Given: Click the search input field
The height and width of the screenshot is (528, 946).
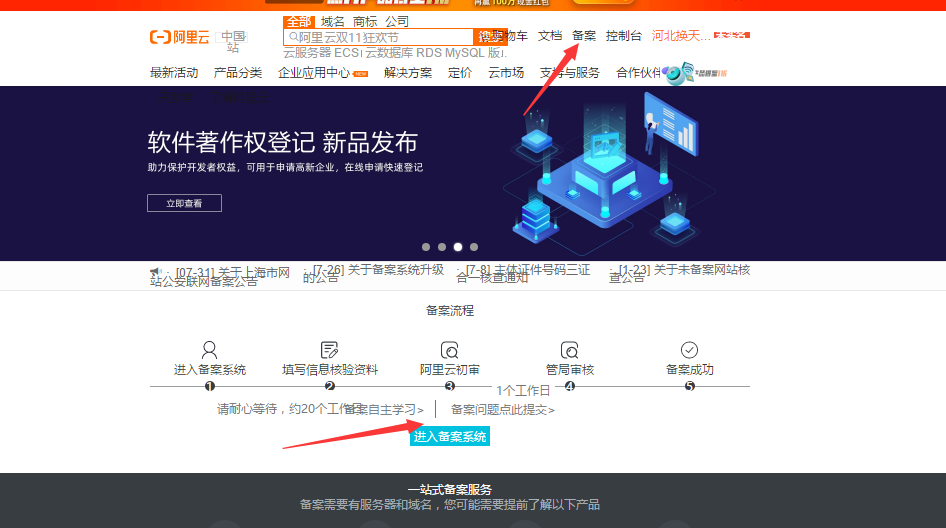Looking at the screenshot, I should coord(378,37).
